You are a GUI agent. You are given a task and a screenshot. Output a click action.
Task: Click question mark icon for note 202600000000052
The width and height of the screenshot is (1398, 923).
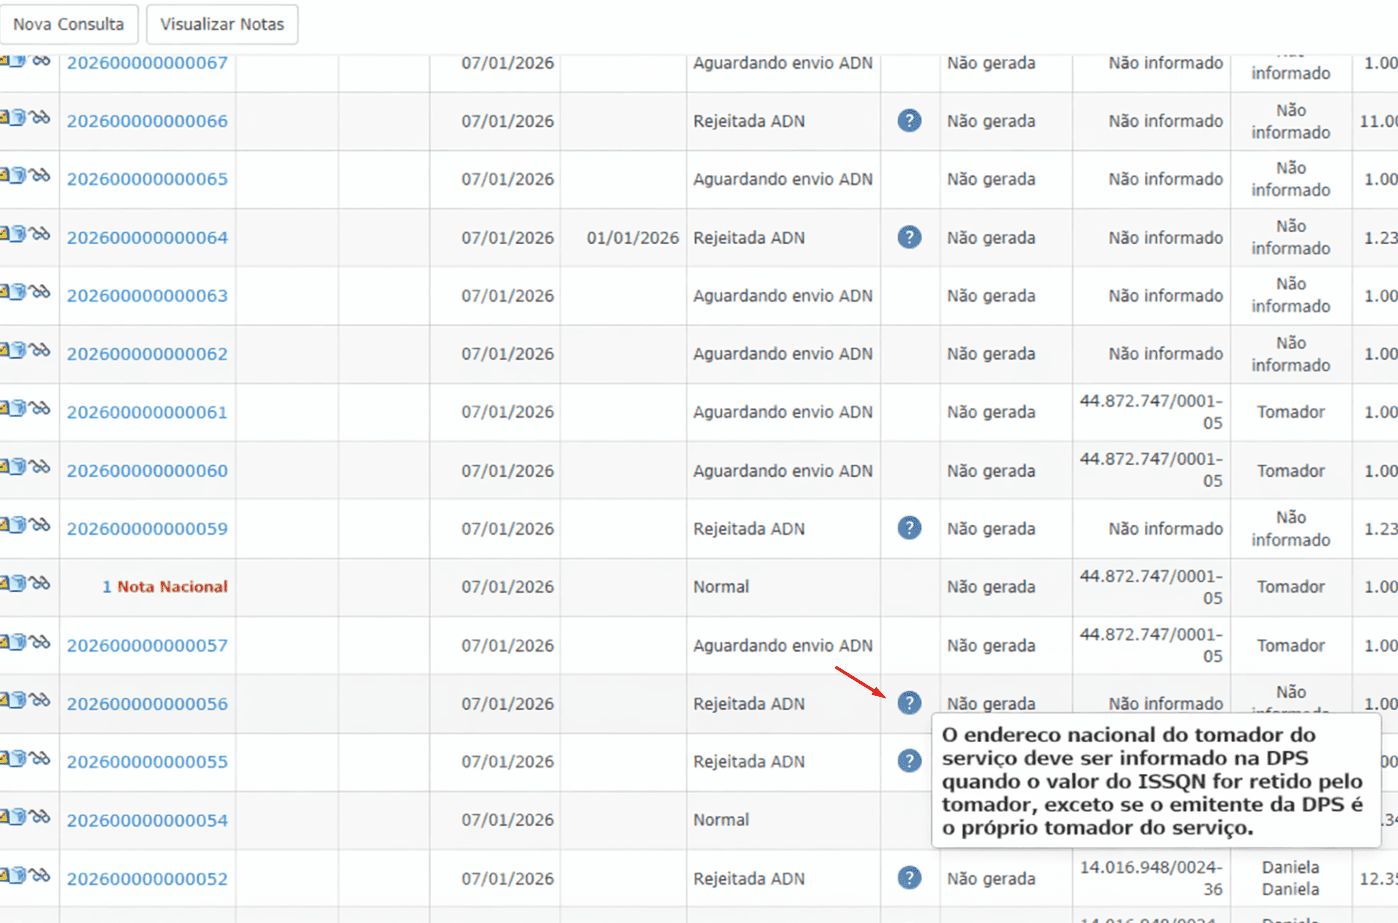point(909,878)
